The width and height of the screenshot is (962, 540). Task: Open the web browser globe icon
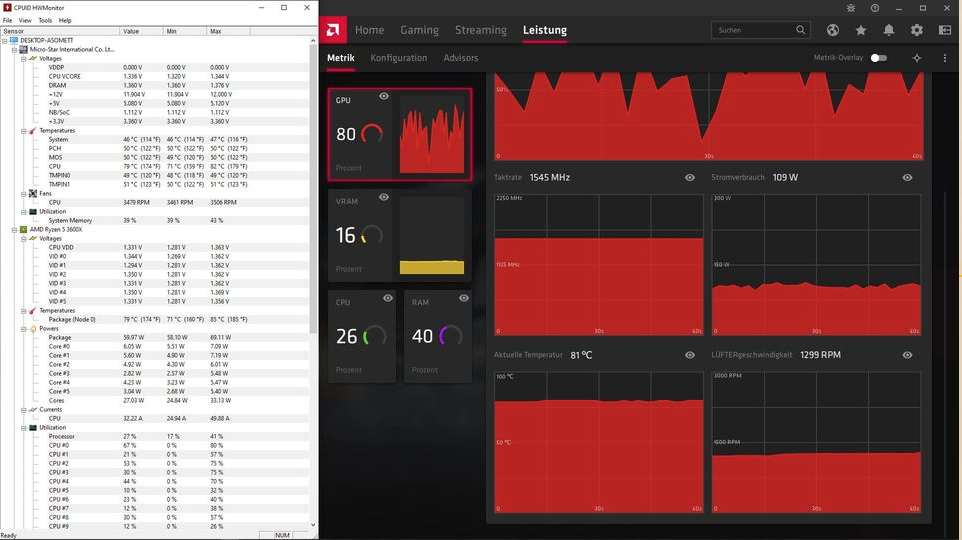832,30
